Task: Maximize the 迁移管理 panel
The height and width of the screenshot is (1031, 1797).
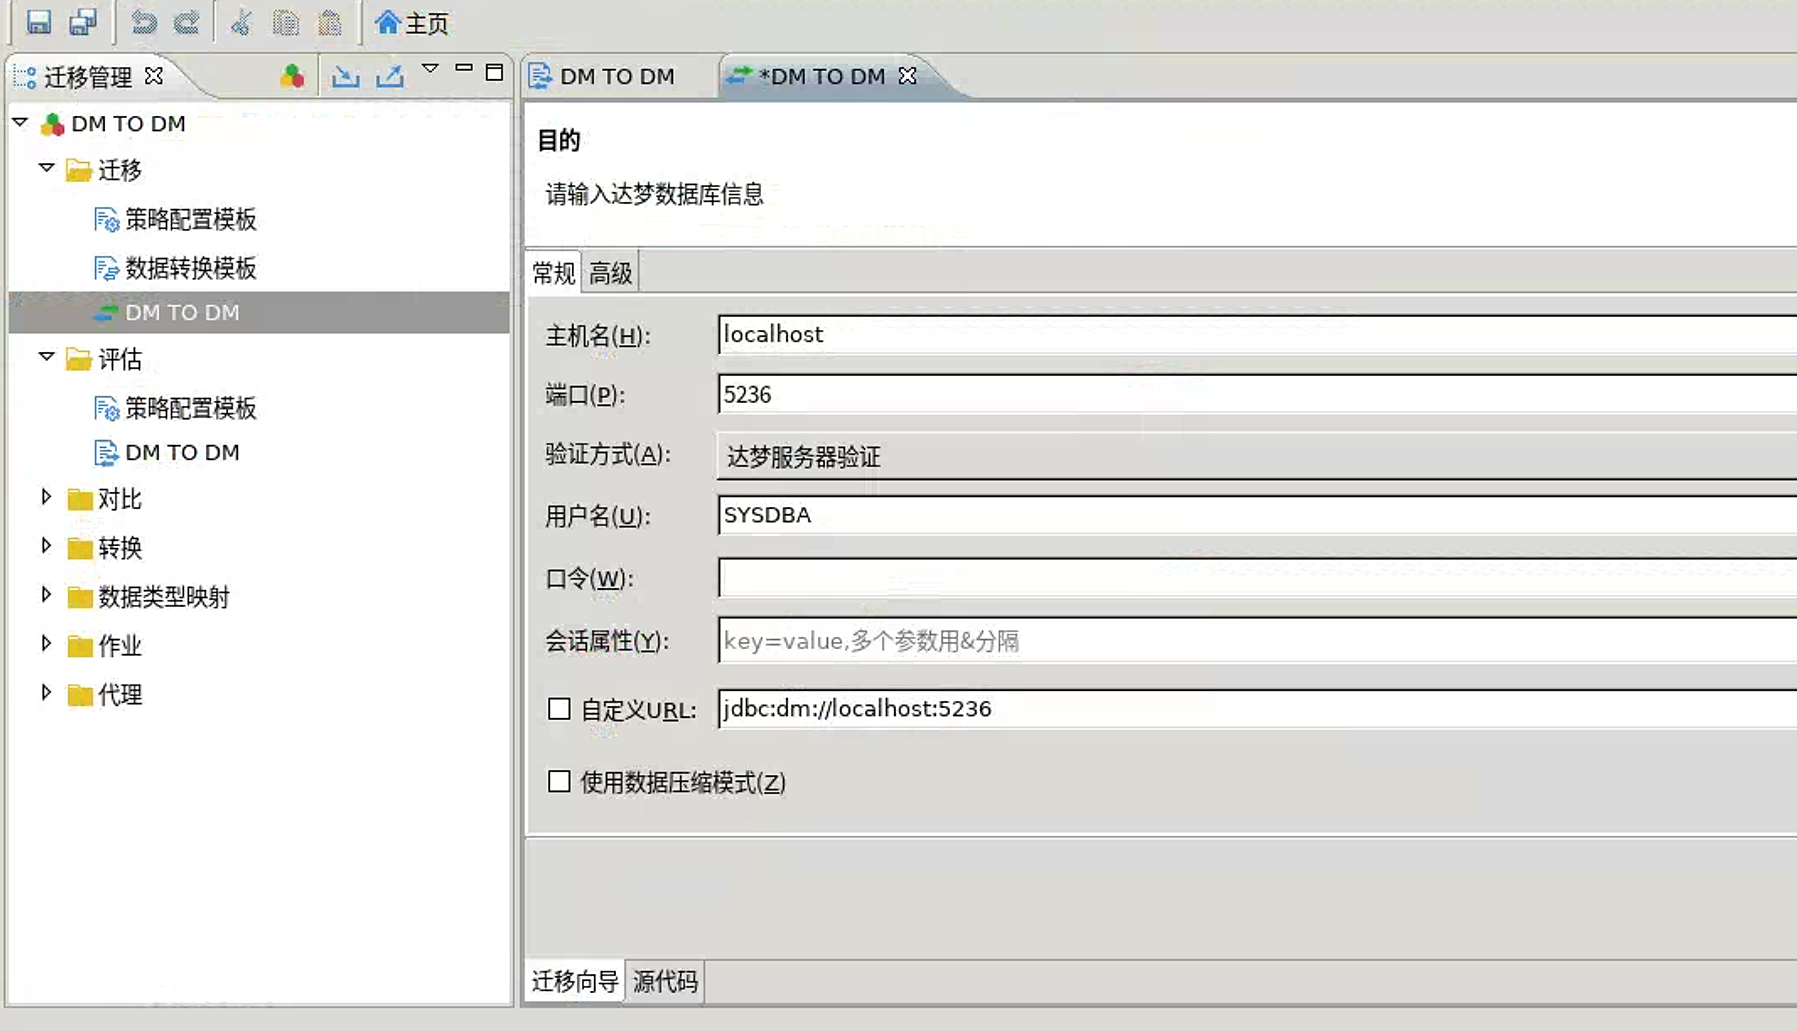Action: [494, 72]
